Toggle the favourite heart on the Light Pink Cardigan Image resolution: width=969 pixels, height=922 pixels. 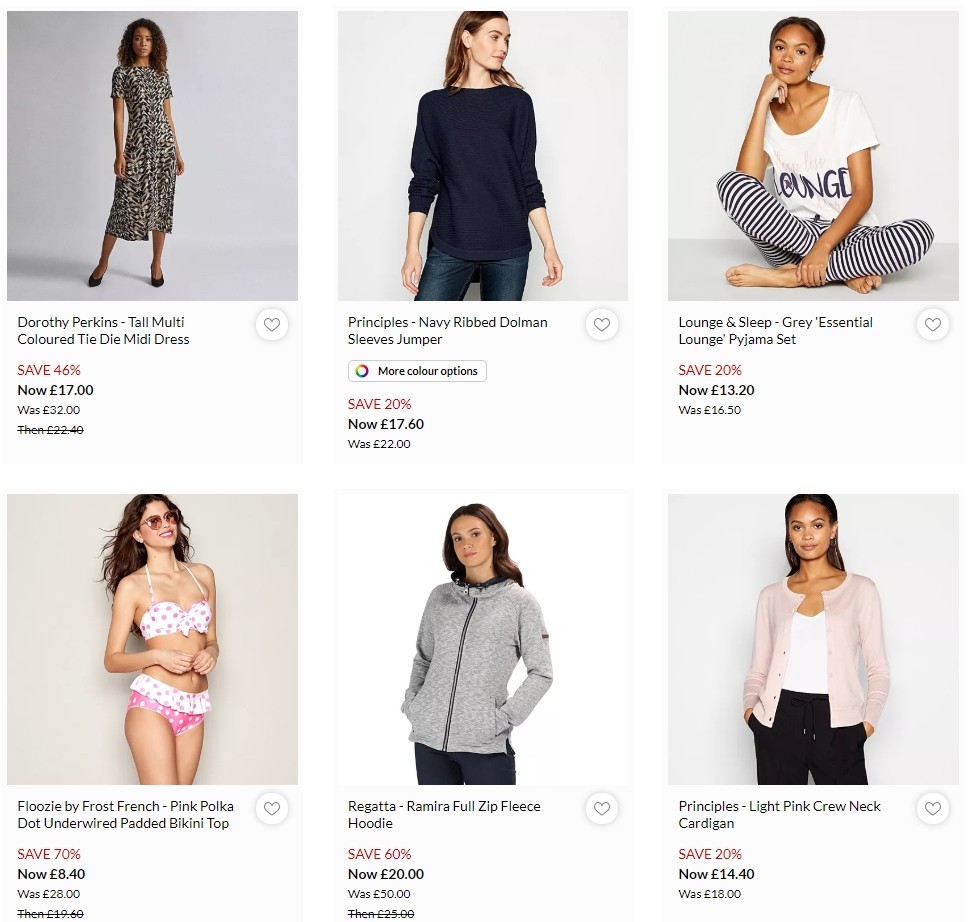pyautogui.click(x=932, y=808)
